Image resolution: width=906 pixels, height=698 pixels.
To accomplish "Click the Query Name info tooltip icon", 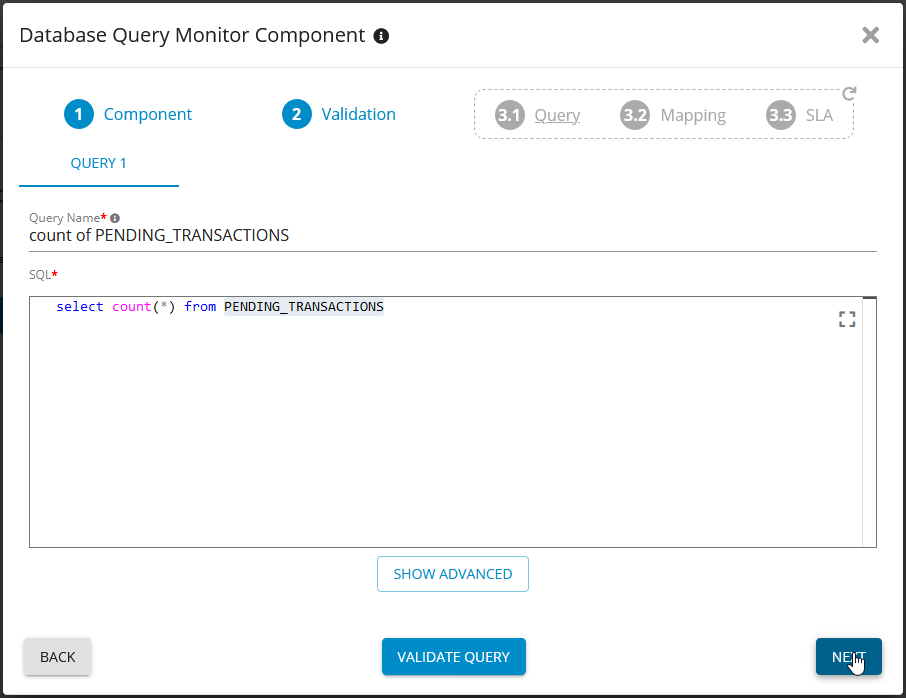I will 115,218.
